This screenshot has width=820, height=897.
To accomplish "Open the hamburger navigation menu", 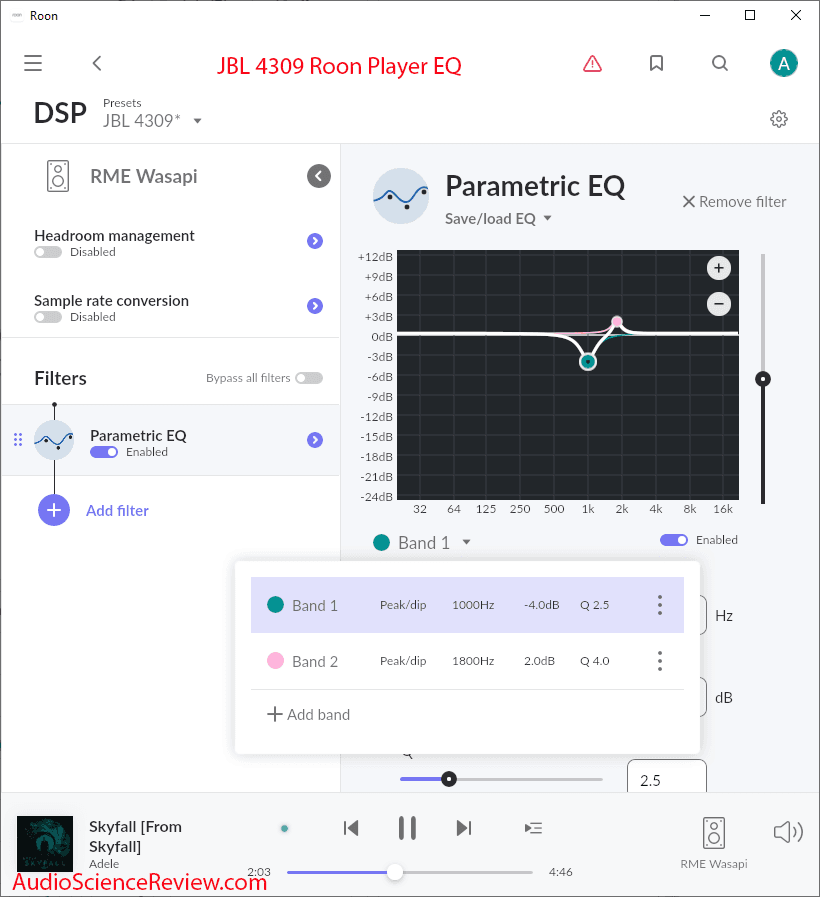I will click(x=33, y=63).
